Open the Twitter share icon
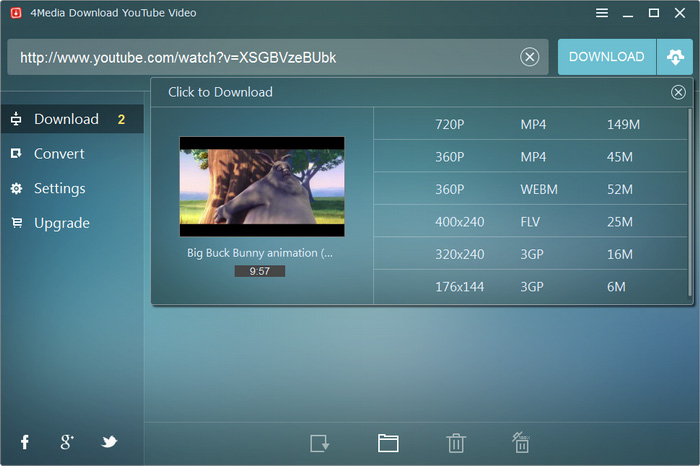Screen dimensions: 700x466 pos(109,442)
